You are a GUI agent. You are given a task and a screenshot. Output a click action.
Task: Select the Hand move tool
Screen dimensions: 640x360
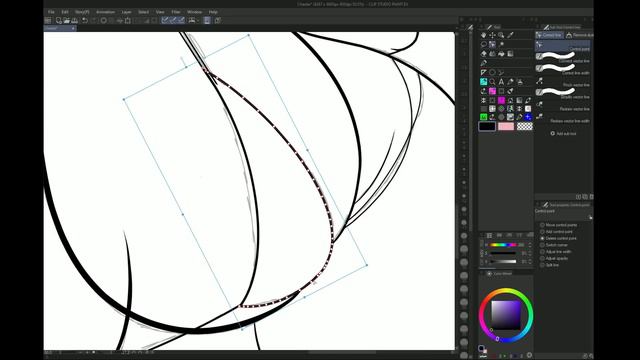[x=484, y=35]
